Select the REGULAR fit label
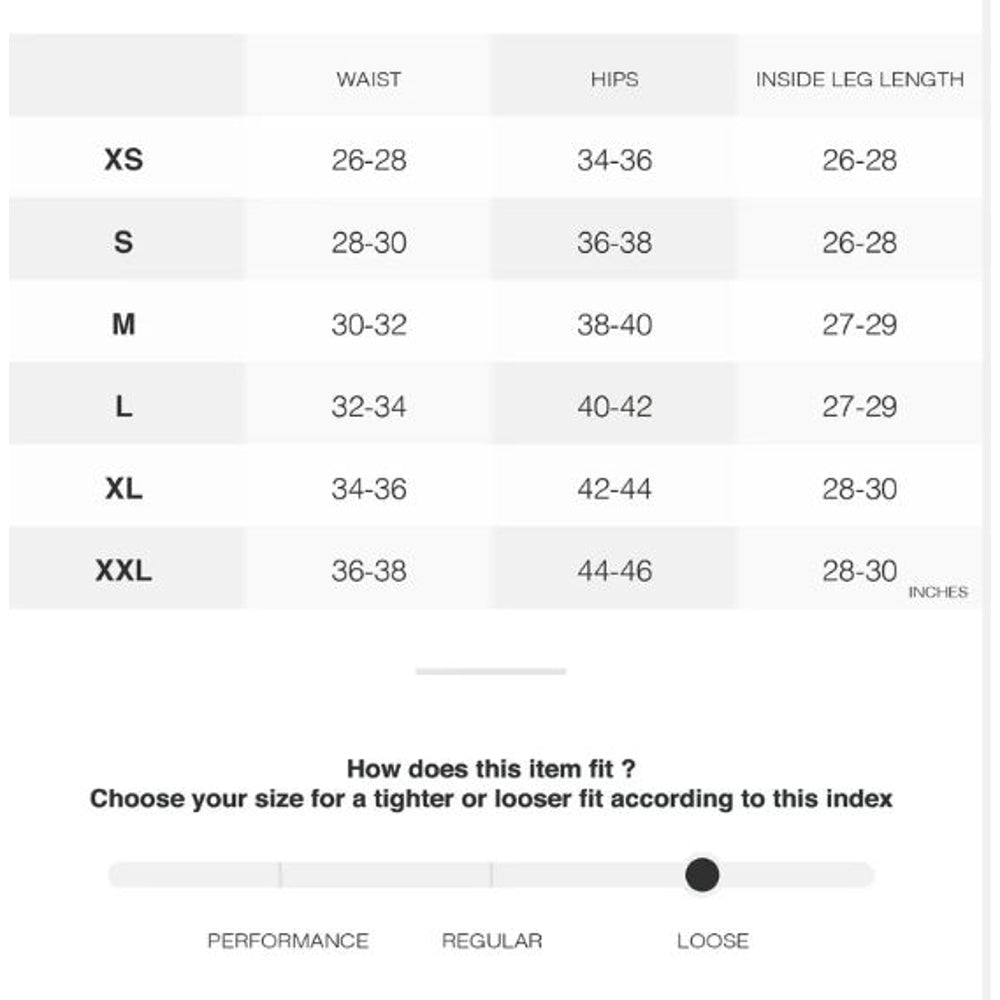Viewport: 1000px width, 1000px height. (492, 941)
